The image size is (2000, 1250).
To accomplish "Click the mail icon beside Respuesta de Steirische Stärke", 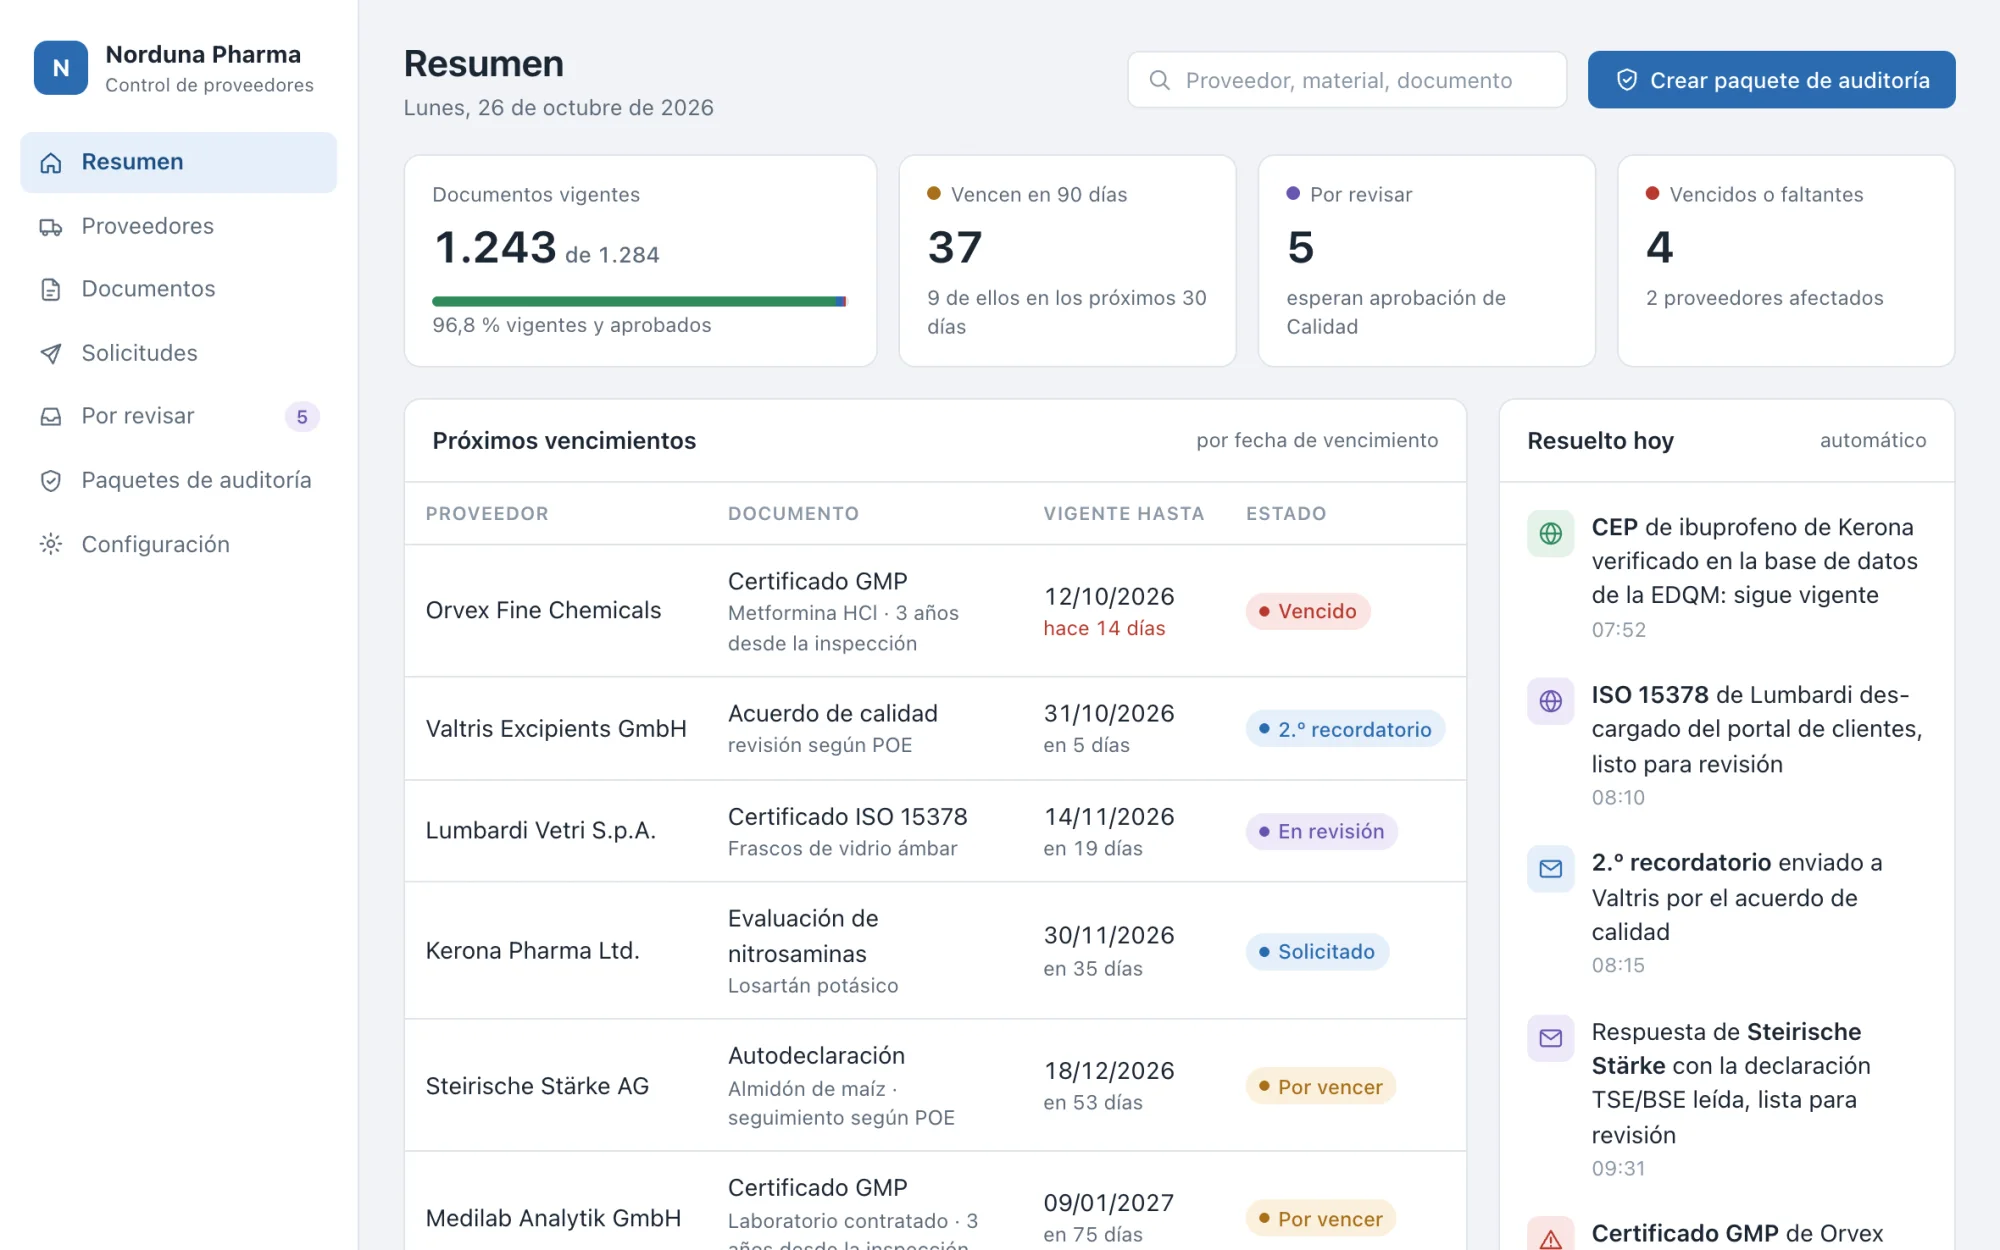I will tap(1551, 1039).
